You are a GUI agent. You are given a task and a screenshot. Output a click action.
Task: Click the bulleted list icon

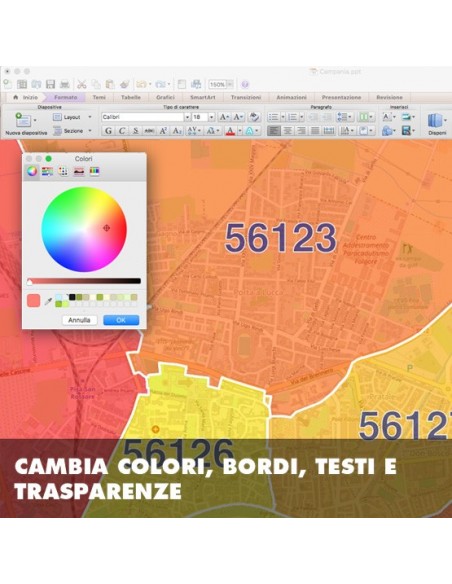pos(273,117)
